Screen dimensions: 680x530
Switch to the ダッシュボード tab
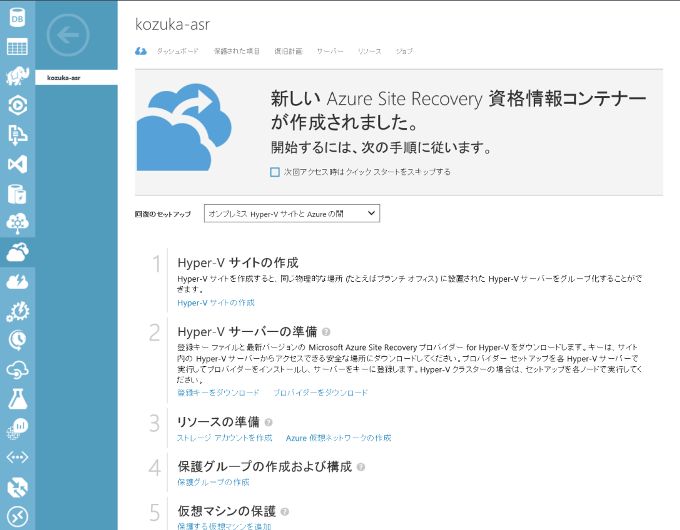[x=177, y=51]
